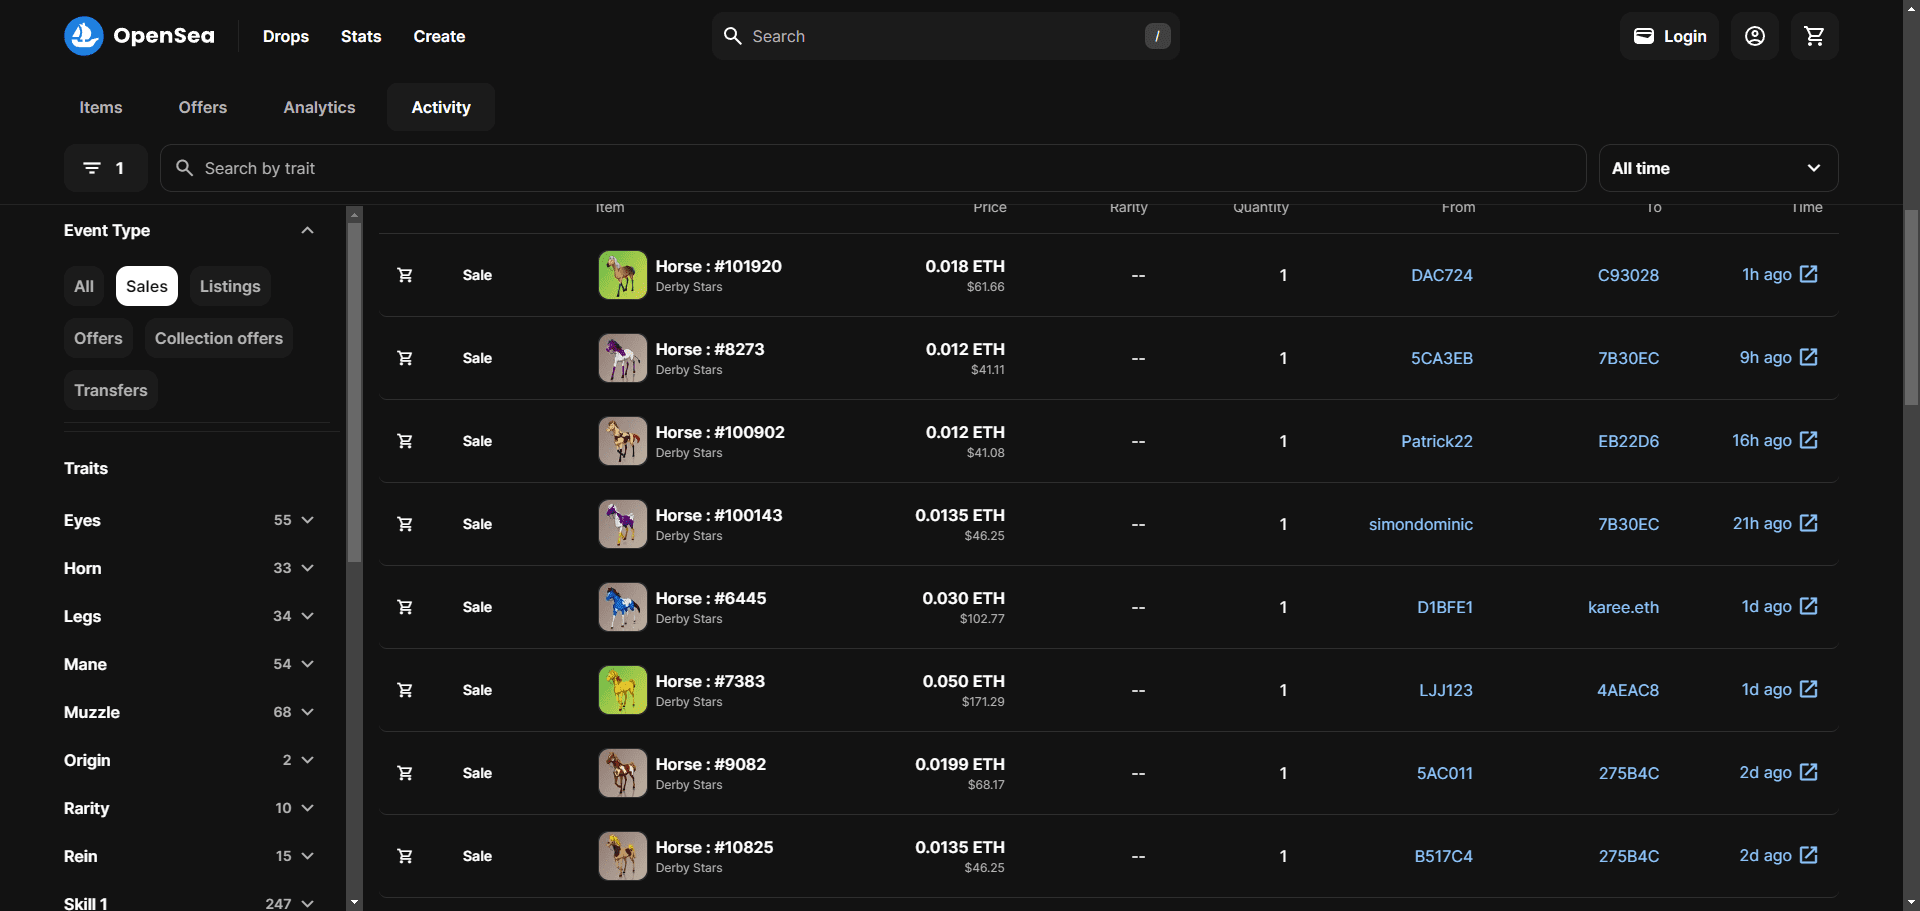
Task: Click the Login button
Action: point(1669,36)
